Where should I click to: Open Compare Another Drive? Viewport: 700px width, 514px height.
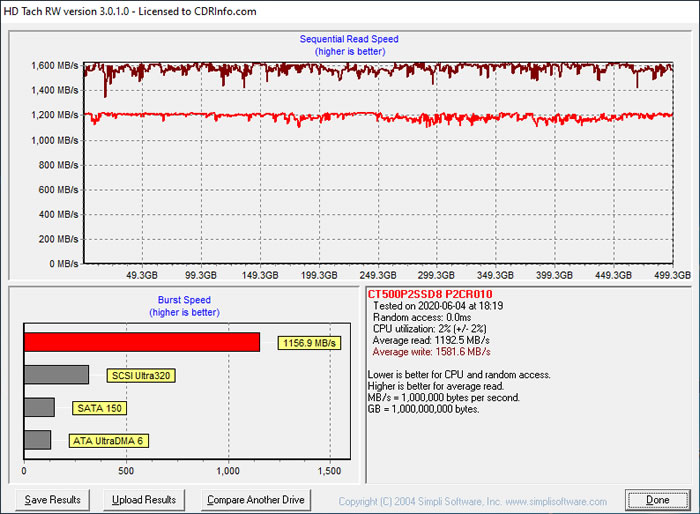click(x=255, y=499)
